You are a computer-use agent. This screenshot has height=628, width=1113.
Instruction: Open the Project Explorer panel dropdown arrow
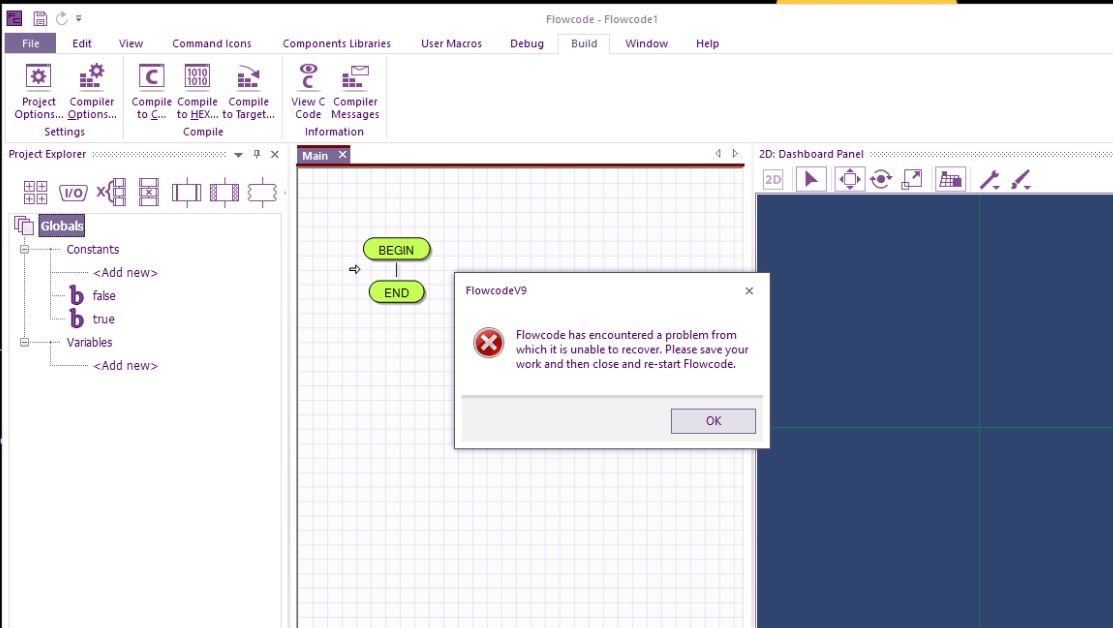pyautogui.click(x=238, y=155)
